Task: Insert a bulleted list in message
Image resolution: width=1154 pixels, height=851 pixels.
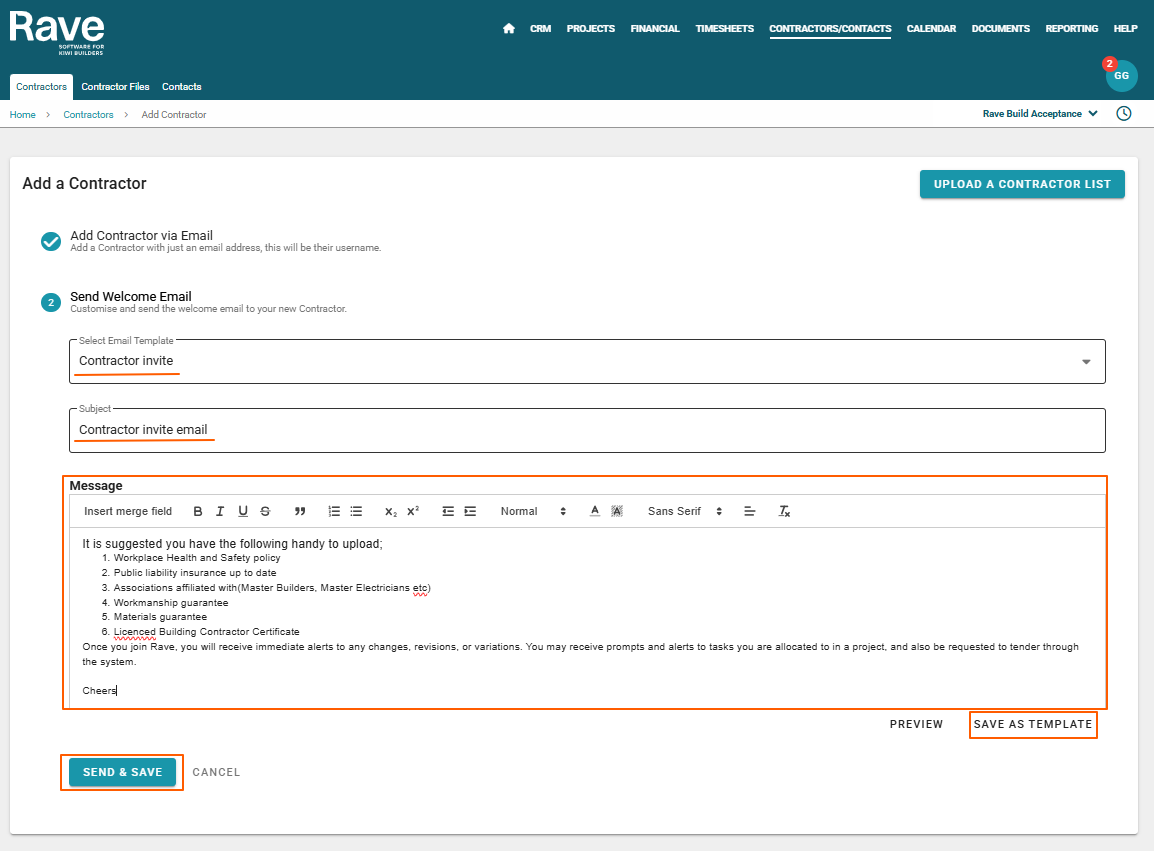Action: [x=356, y=511]
